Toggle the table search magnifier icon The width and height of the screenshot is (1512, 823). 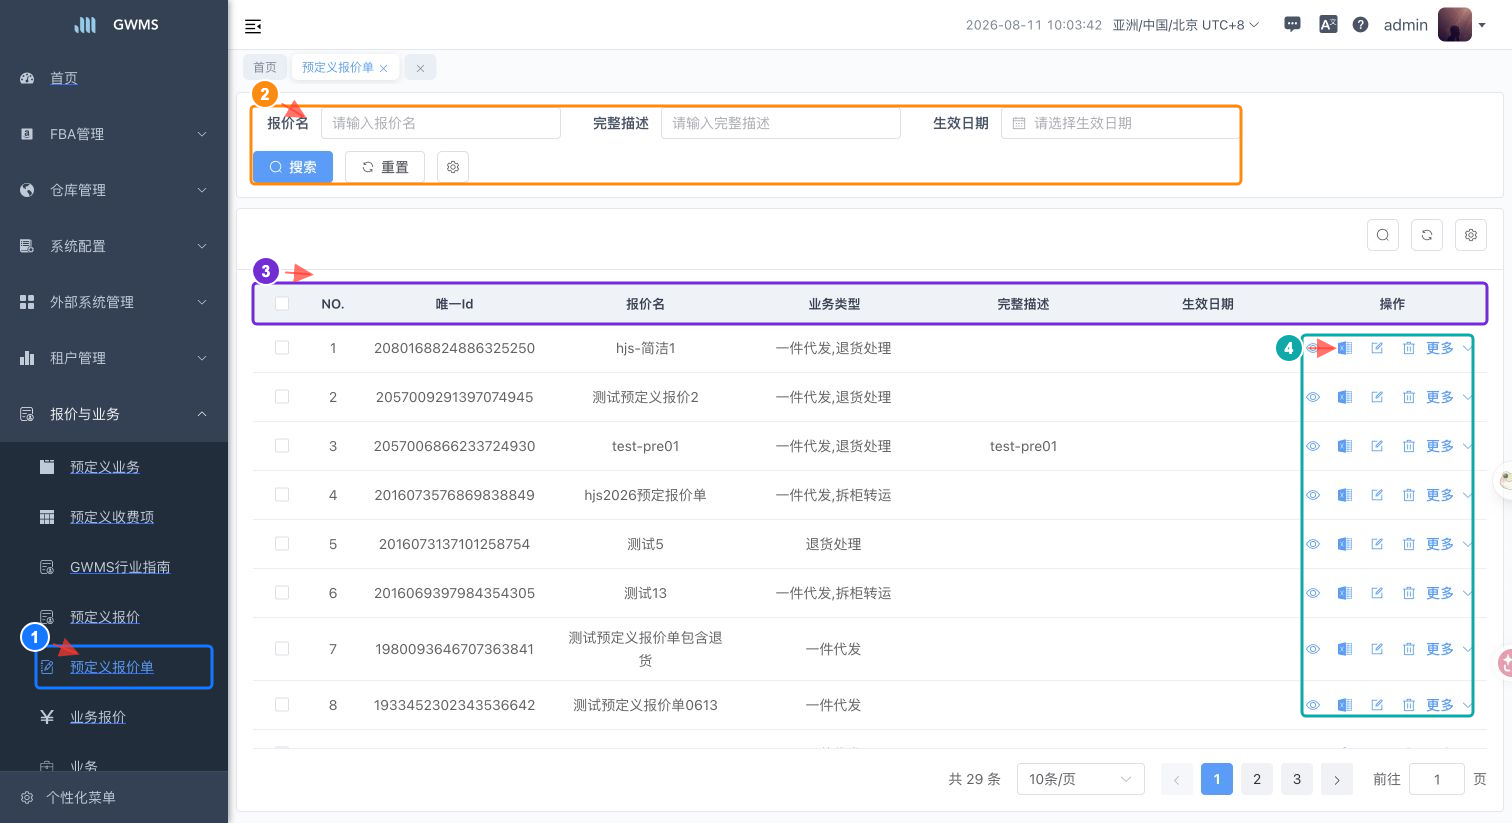click(1383, 235)
